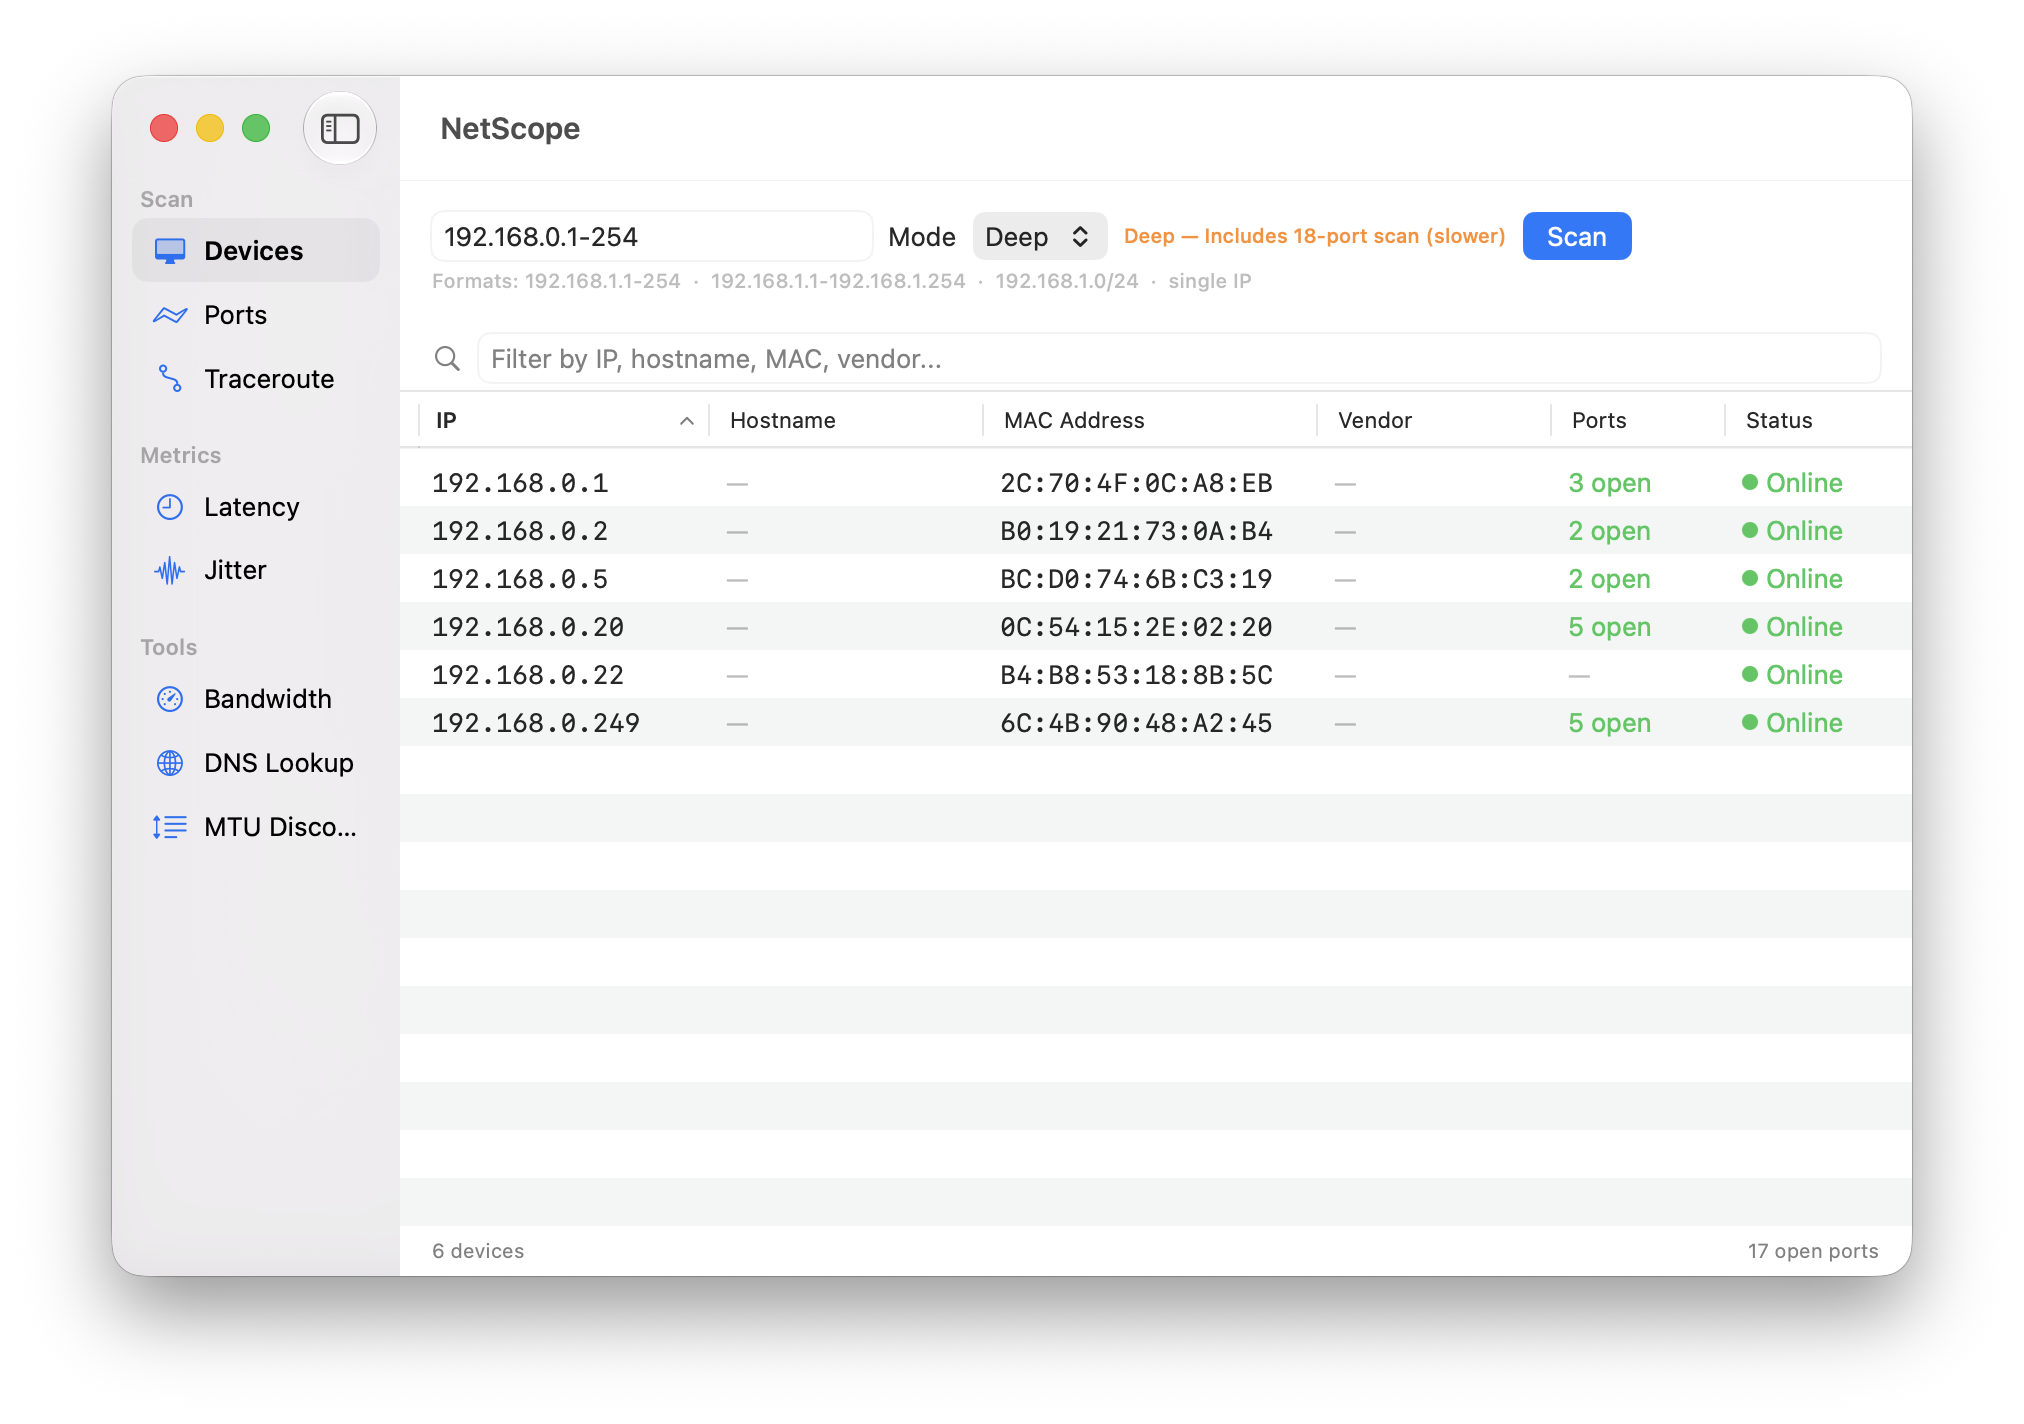The image size is (2024, 1424).
Task: Click Online status text for 192.168.0.5
Action: coord(1804,579)
